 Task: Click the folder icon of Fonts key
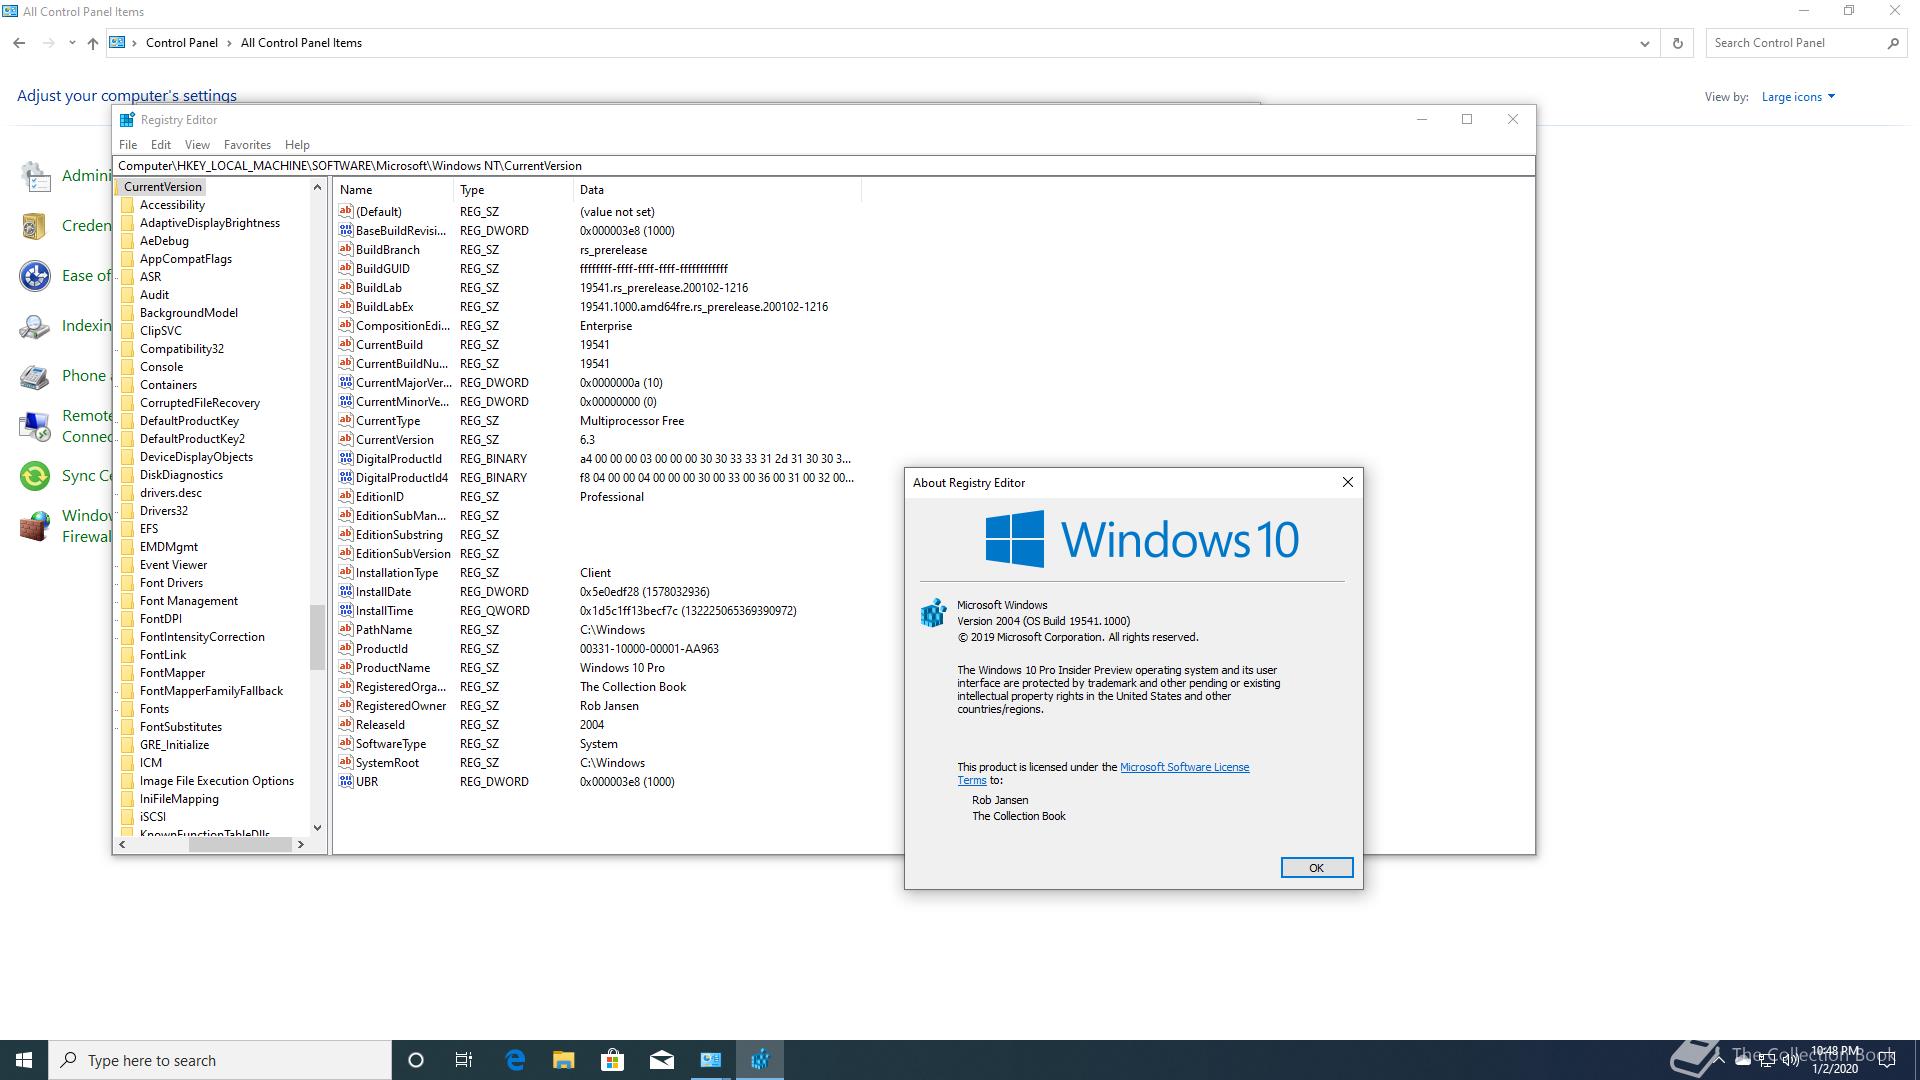(x=127, y=709)
